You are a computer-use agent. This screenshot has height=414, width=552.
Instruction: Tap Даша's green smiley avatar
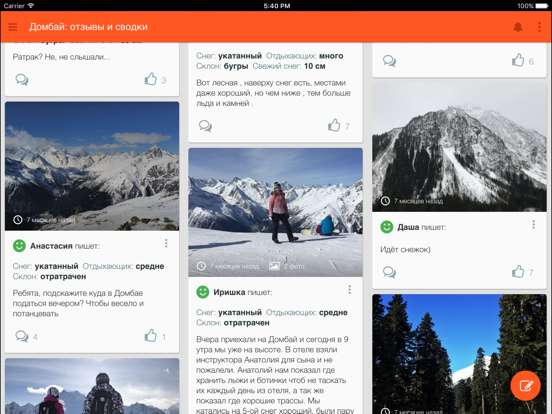click(x=387, y=227)
